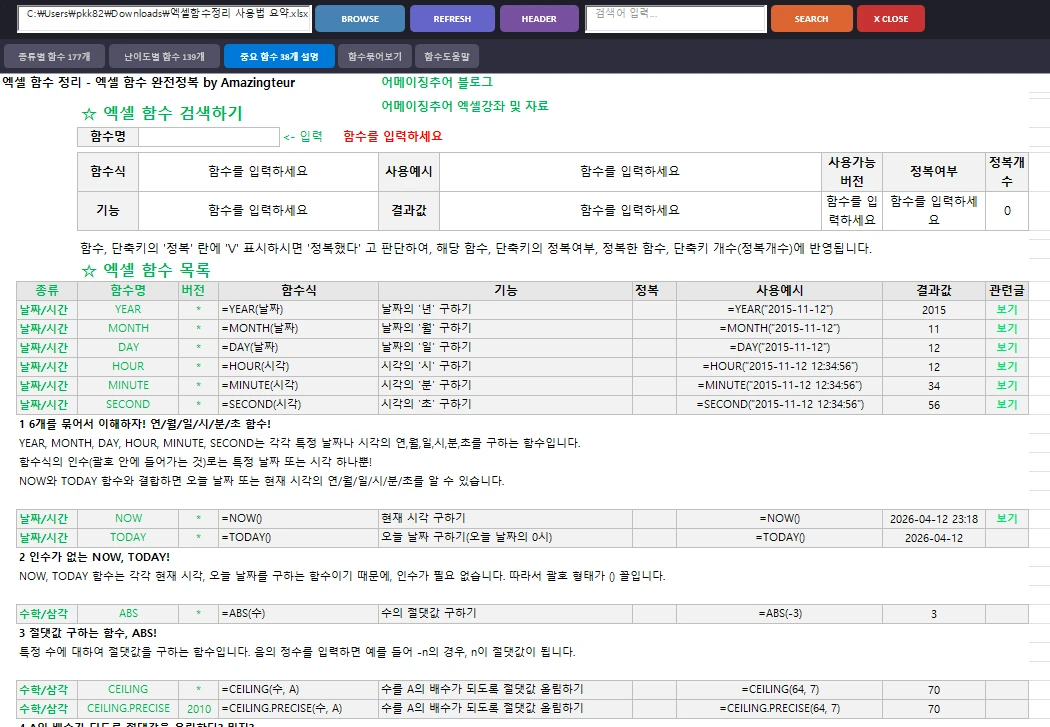Click the 정복 column header
This screenshot has height=727, width=1050.
(x=654, y=291)
